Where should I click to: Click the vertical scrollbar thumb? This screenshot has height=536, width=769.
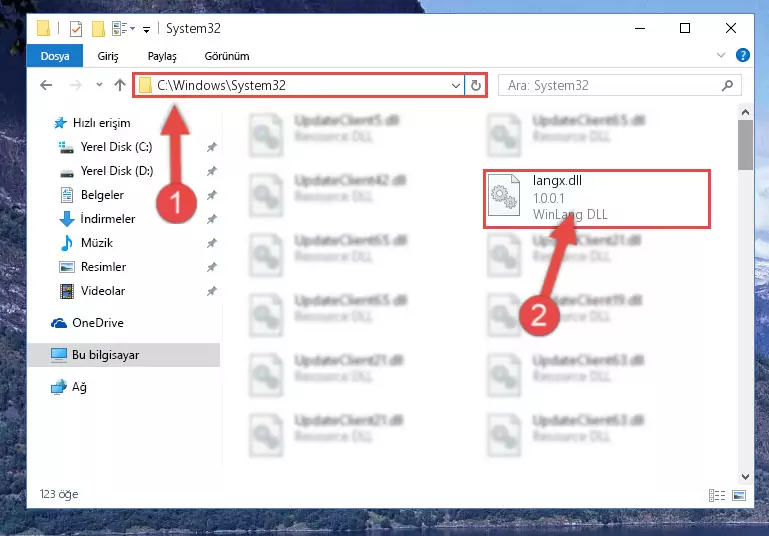click(745, 145)
